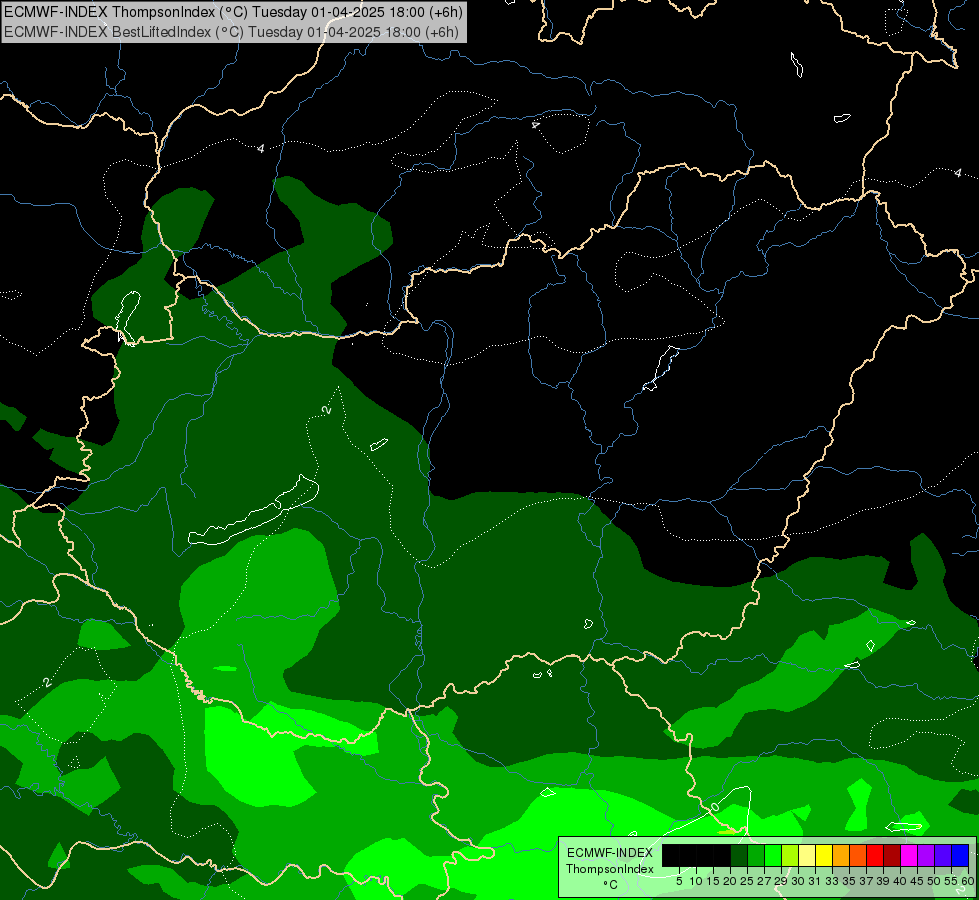
Task: Select the purple 45–50 legend swatch
Action: pyautogui.click(x=927, y=856)
